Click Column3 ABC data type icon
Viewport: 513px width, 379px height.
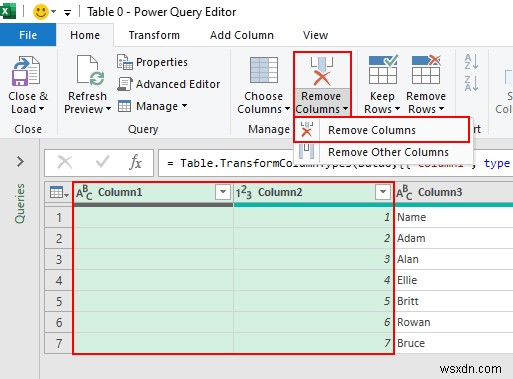[x=404, y=193]
